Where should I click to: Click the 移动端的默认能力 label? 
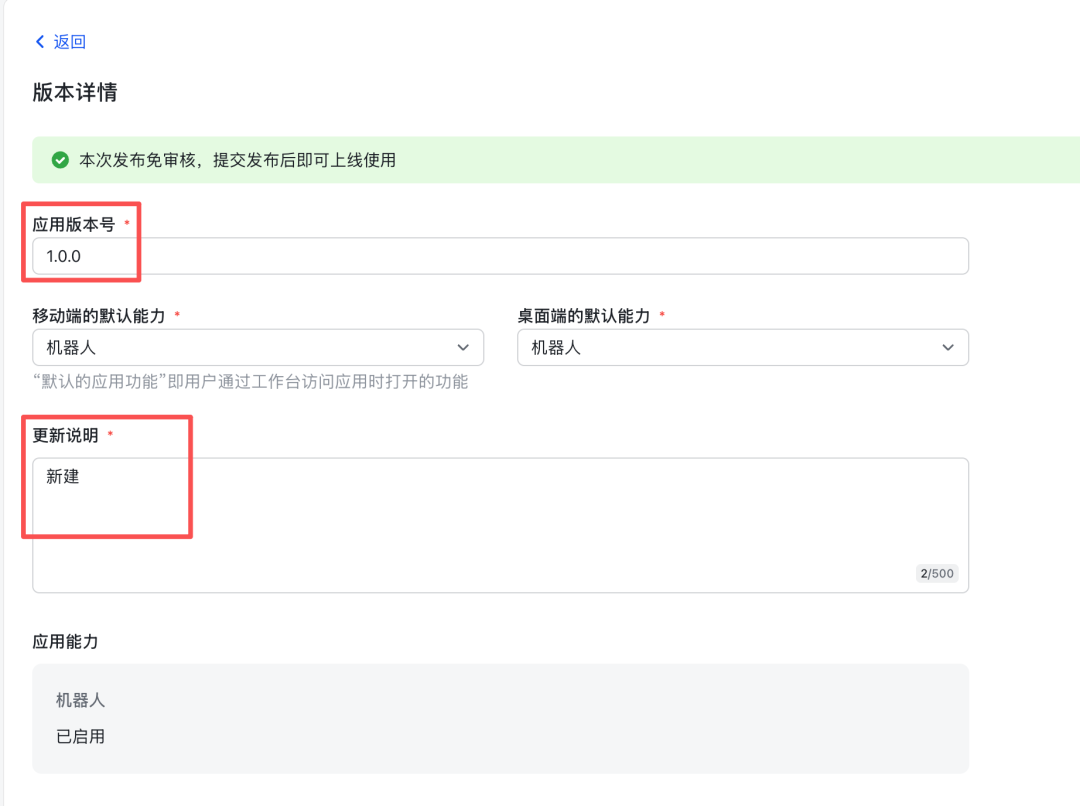pos(99,316)
